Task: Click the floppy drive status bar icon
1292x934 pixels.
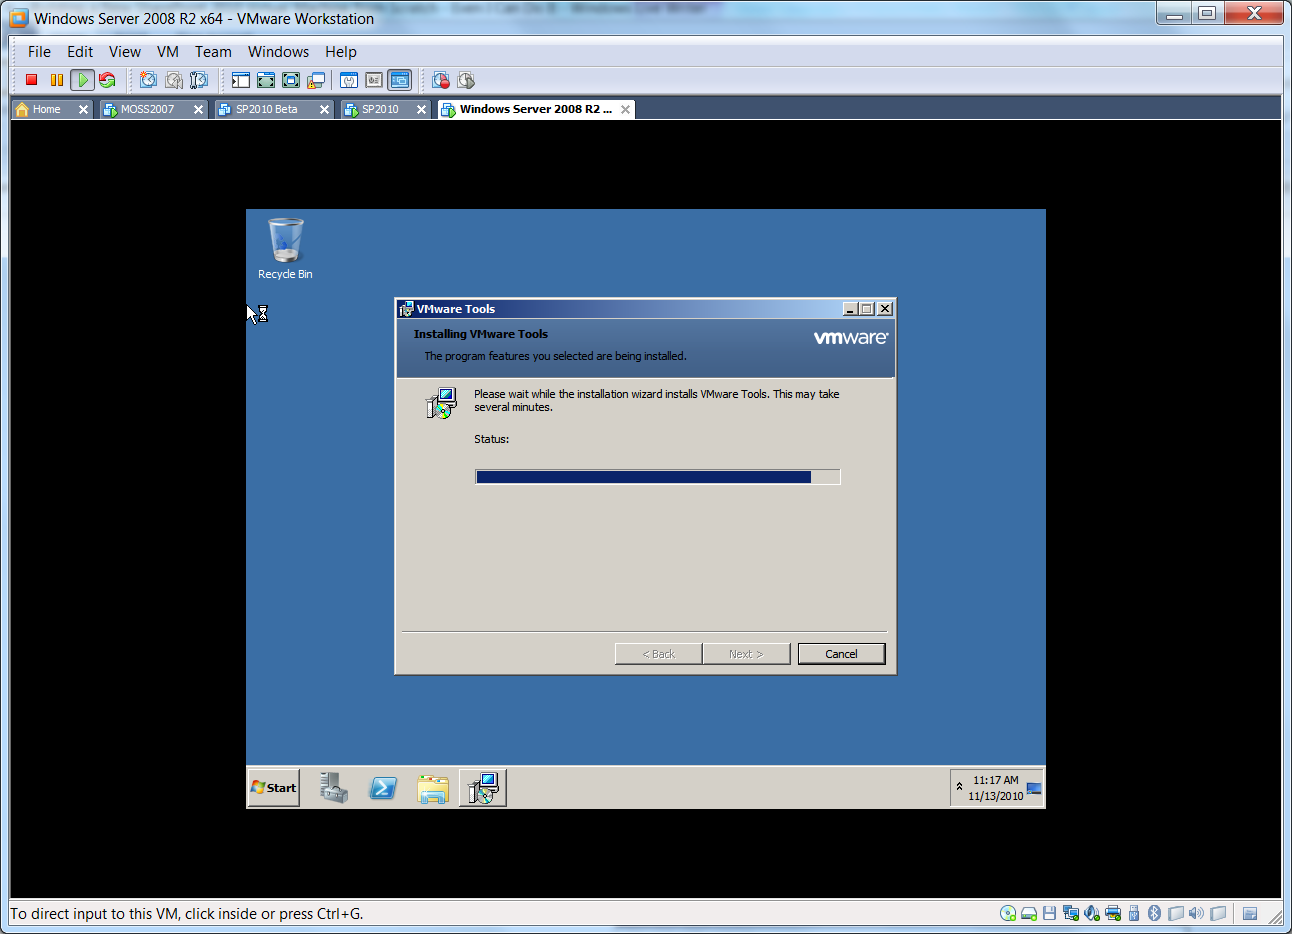Action: 1049,913
